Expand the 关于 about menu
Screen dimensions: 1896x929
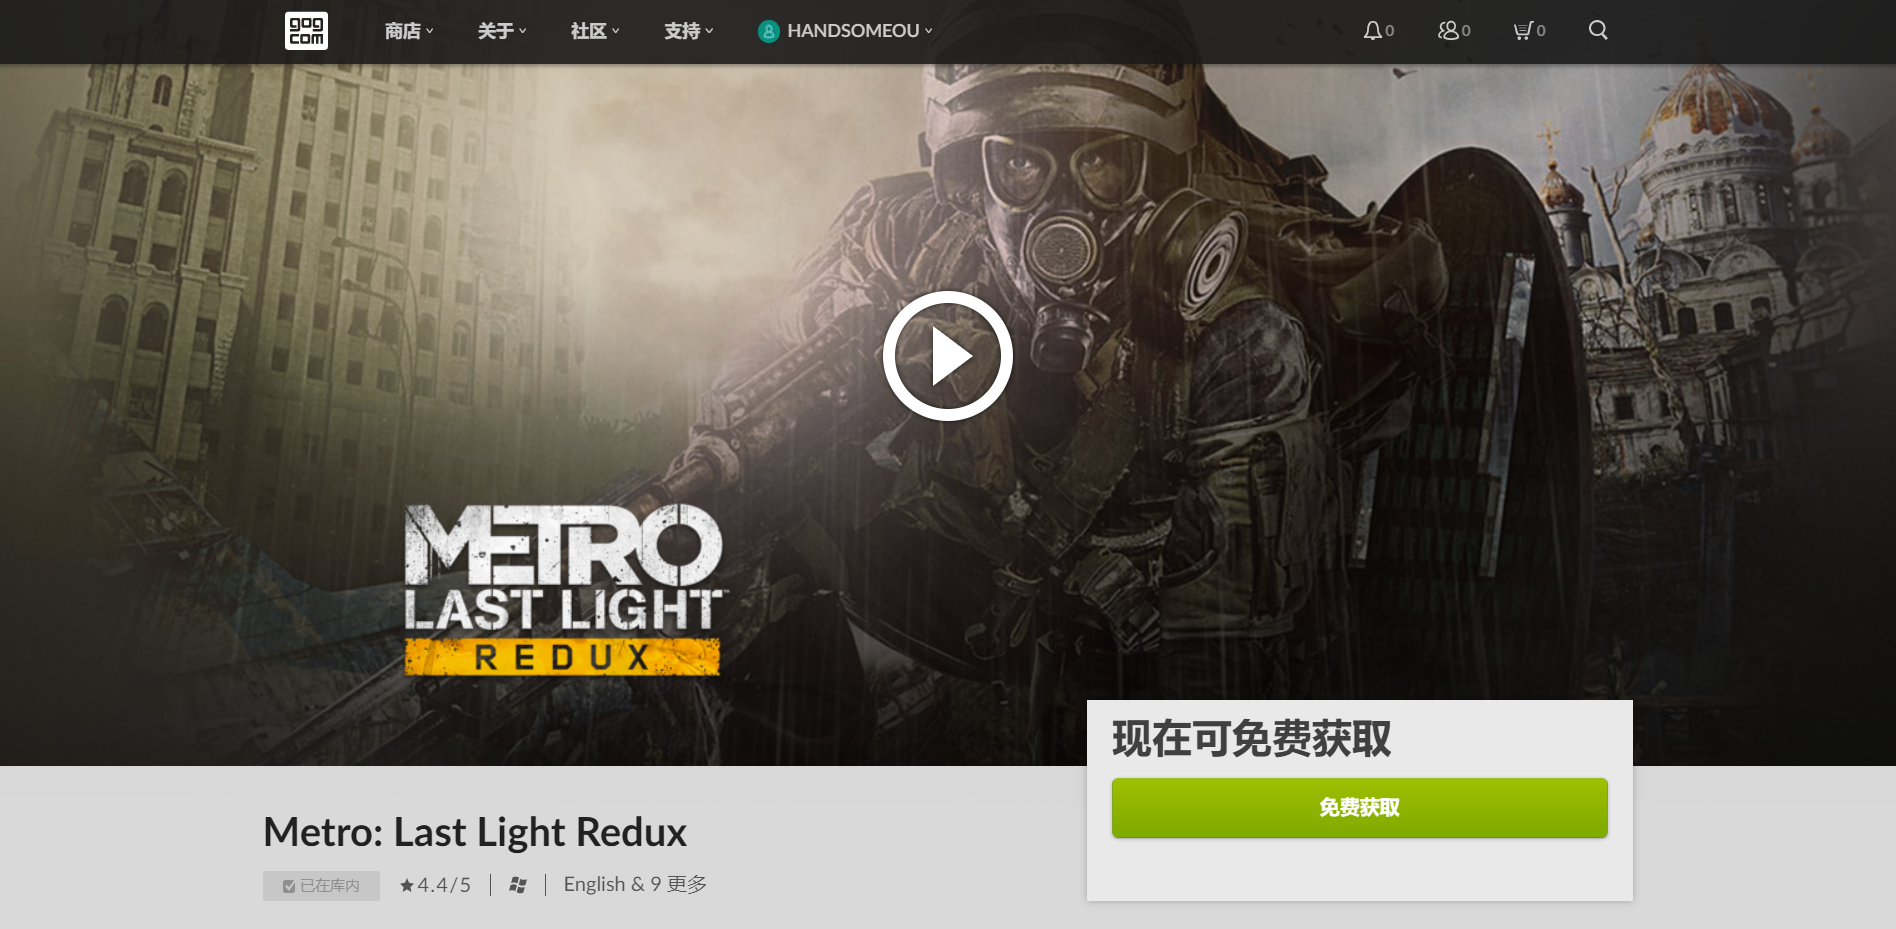tap(502, 31)
